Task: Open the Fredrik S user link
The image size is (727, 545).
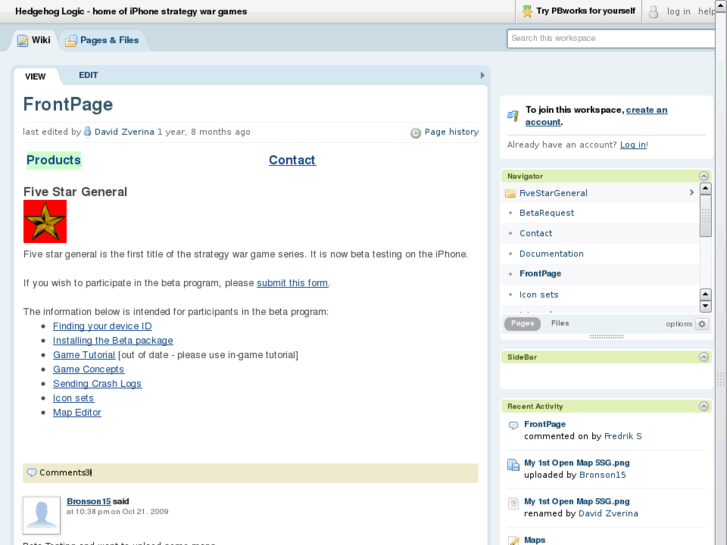Action: coord(623,436)
